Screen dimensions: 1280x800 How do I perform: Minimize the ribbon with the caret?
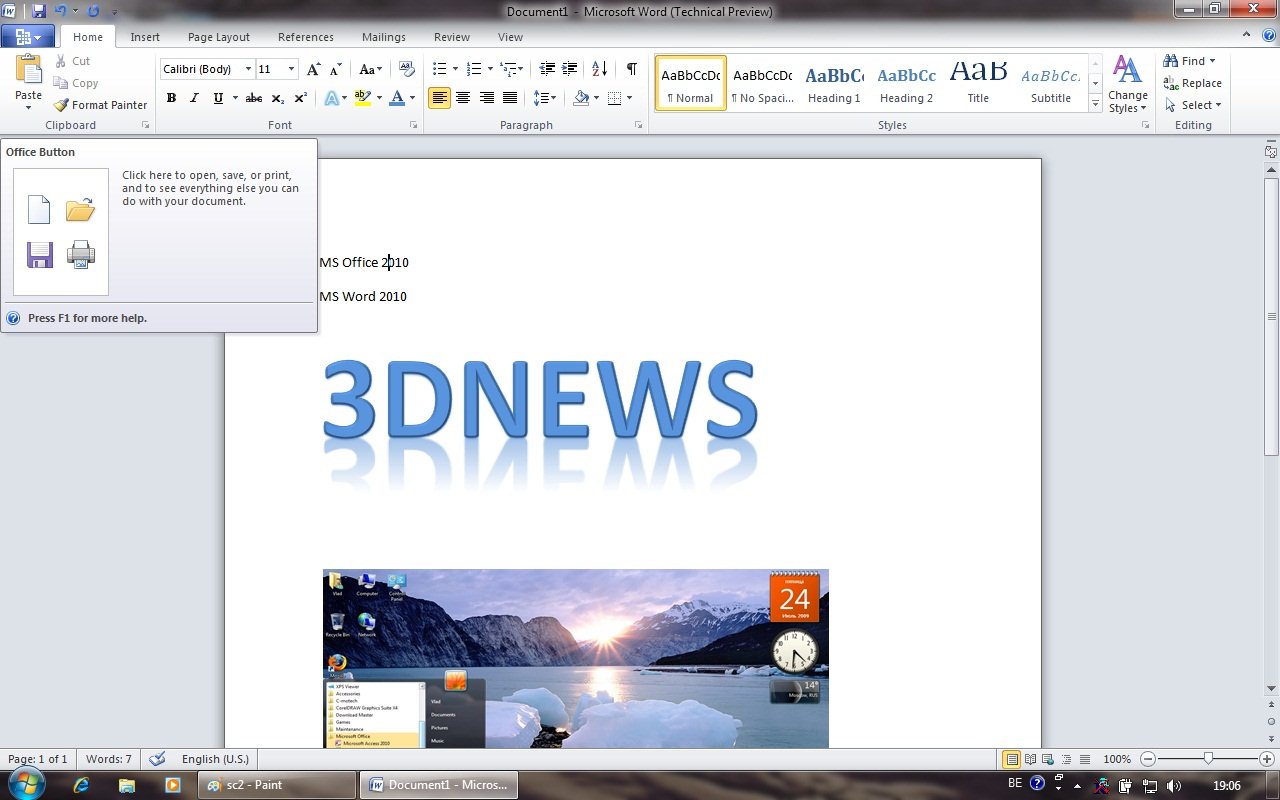point(1246,36)
